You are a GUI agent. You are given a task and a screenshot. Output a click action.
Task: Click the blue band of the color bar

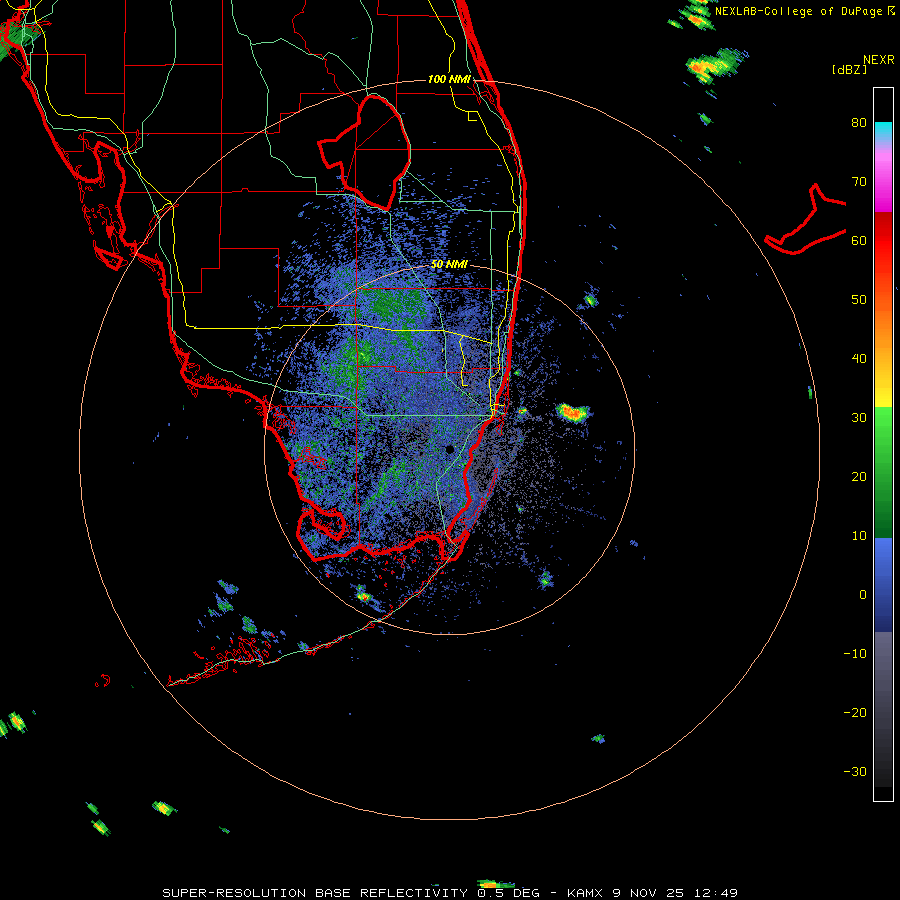[x=883, y=585]
